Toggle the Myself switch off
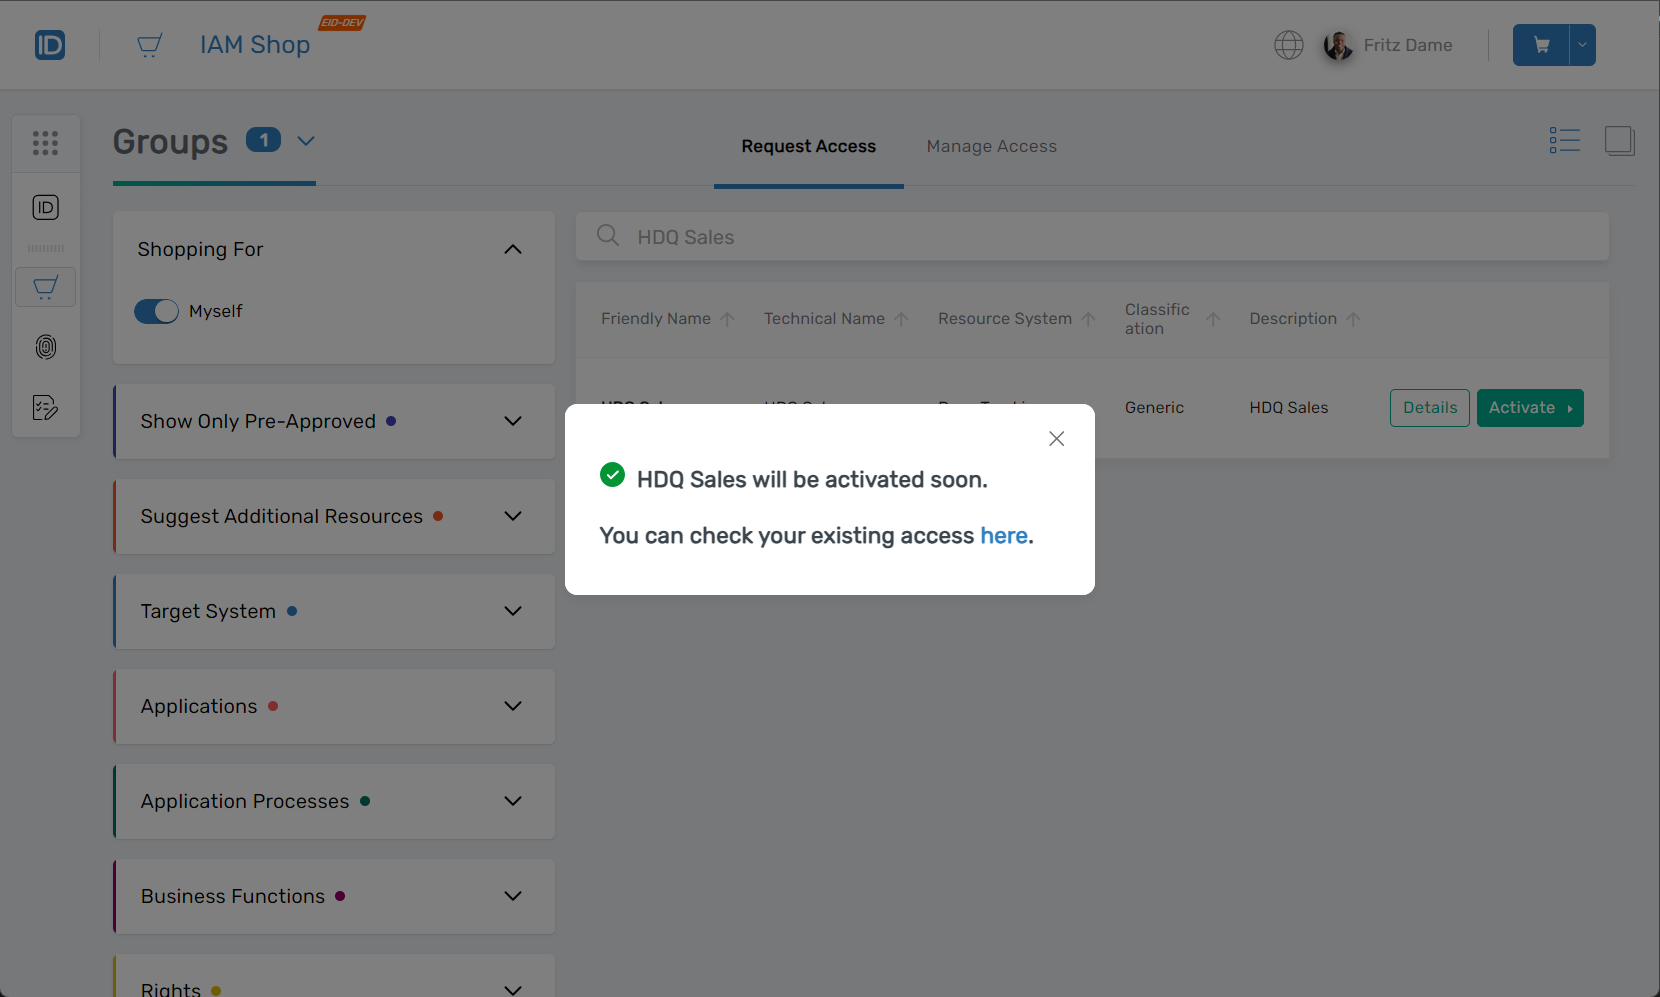The image size is (1660, 997). point(156,312)
